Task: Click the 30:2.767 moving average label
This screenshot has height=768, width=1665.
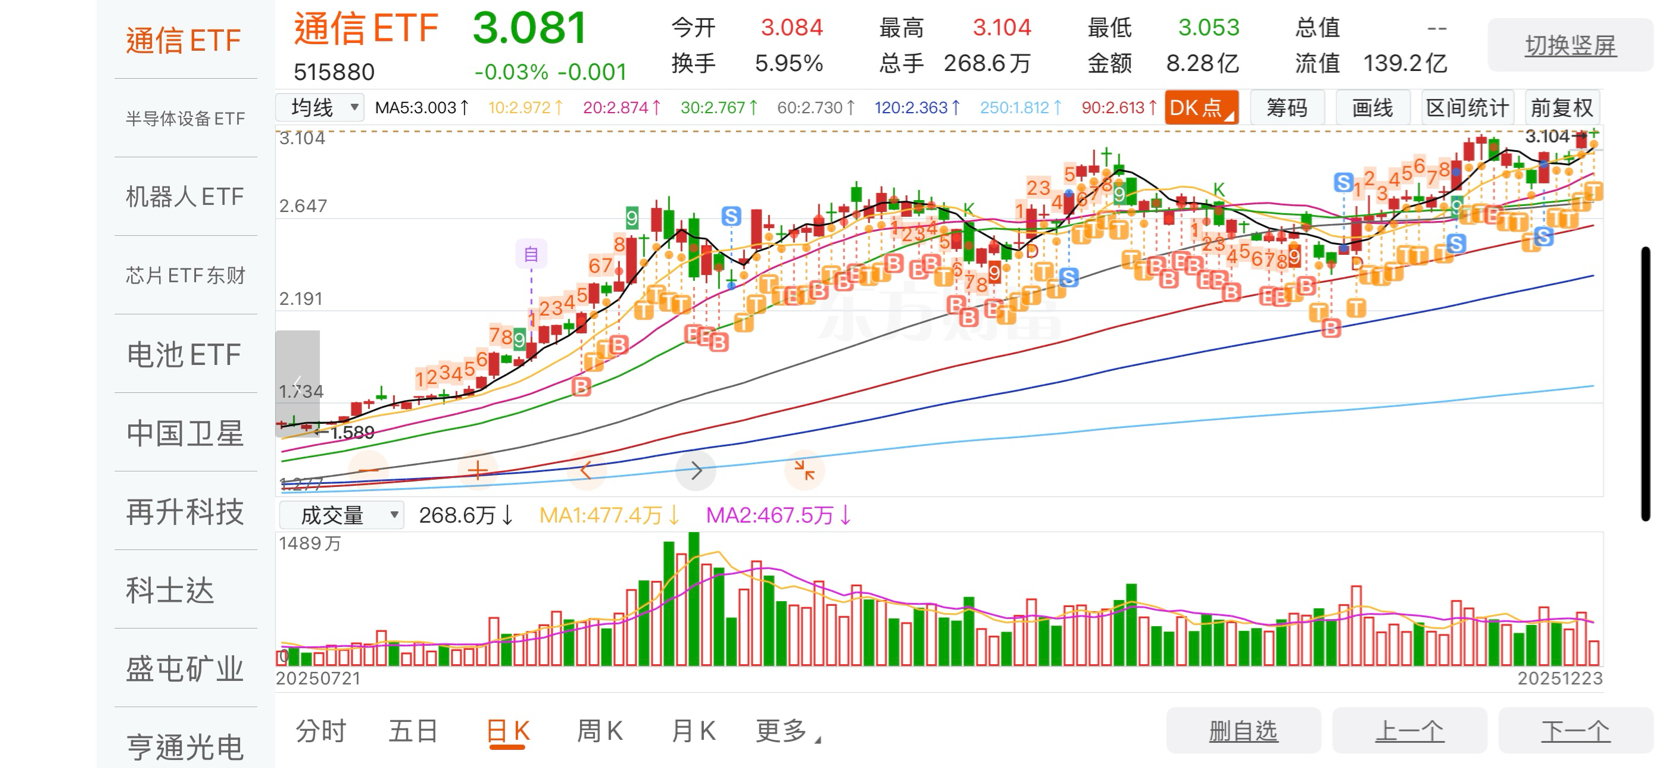Action: click(x=719, y=108)
